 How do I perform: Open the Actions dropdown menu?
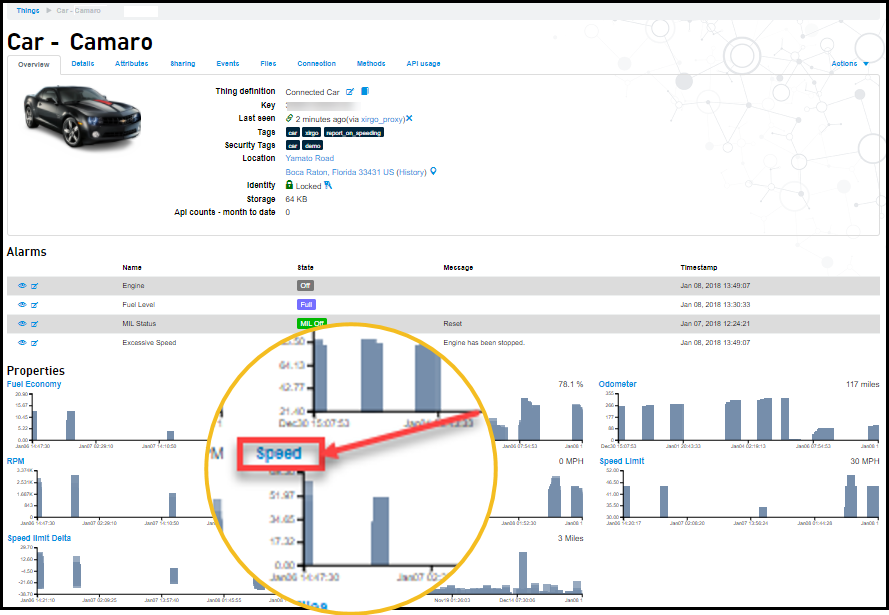point(849,63)
